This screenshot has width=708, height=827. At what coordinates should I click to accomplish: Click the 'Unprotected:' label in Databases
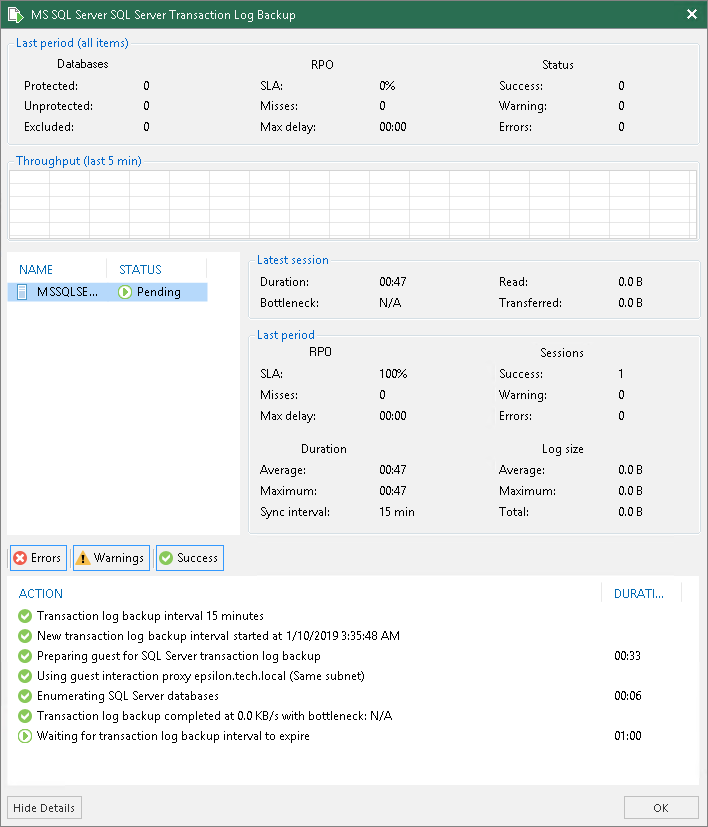click(58, 105)
